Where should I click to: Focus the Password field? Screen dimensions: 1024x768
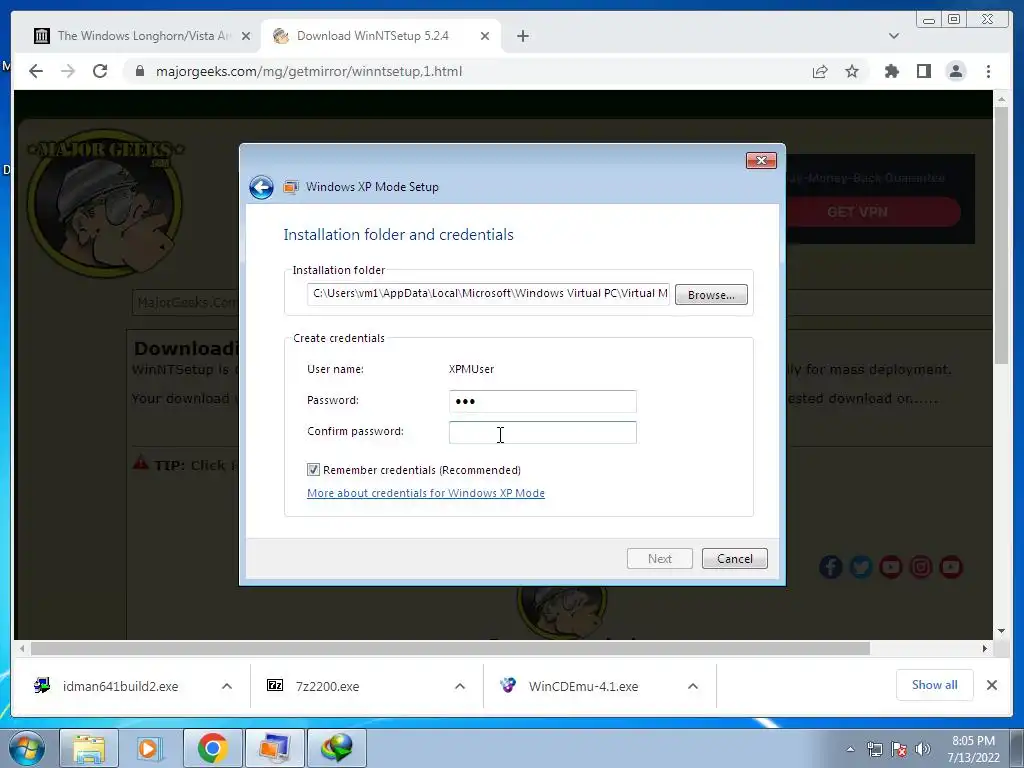click(x=543, y=401)
